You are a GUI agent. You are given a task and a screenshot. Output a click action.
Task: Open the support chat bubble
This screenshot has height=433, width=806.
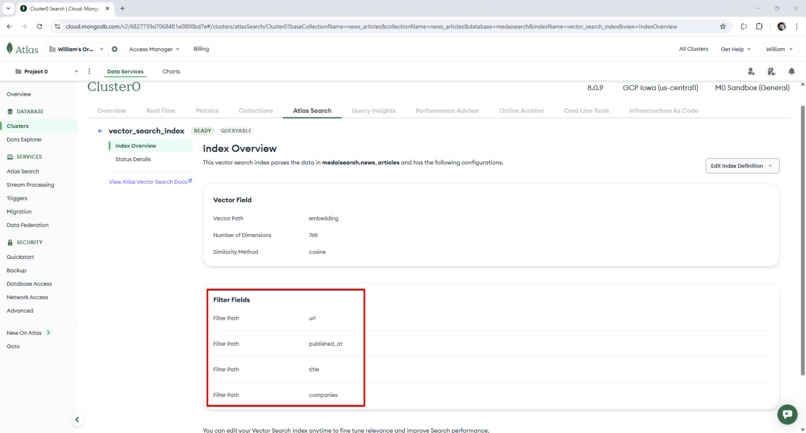(787, 414)
